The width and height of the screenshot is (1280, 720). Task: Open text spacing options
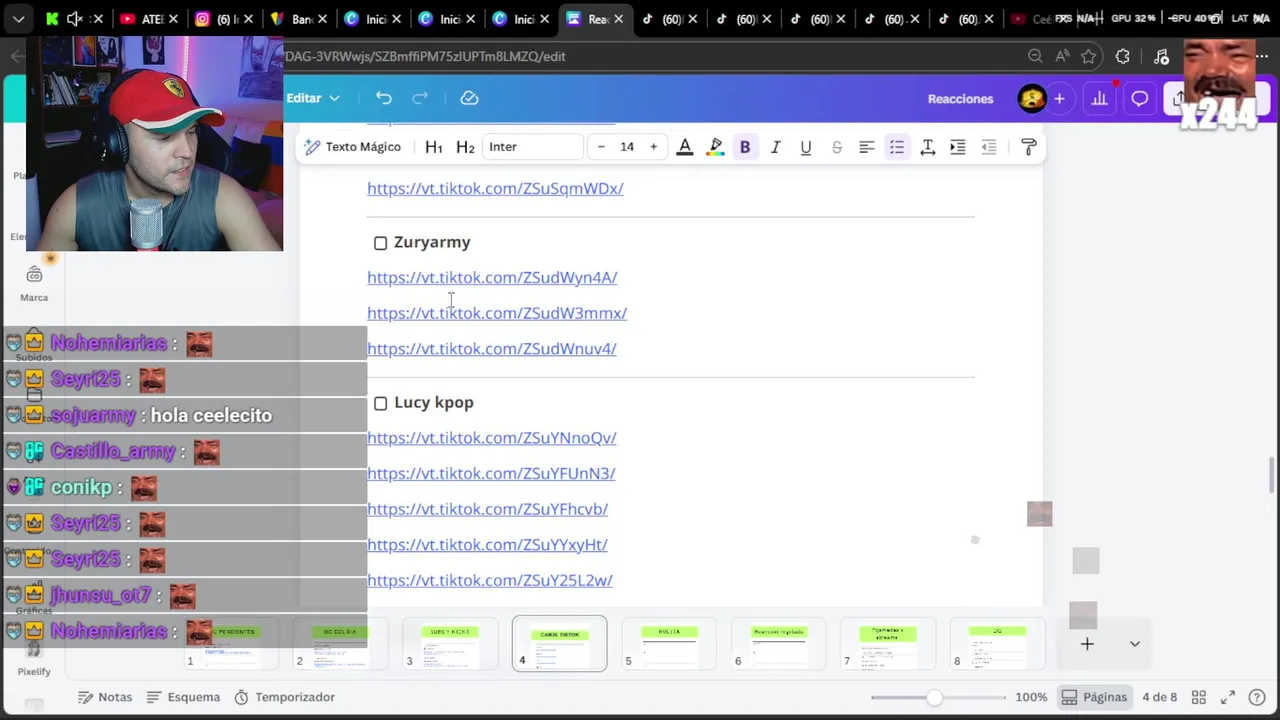928,147
